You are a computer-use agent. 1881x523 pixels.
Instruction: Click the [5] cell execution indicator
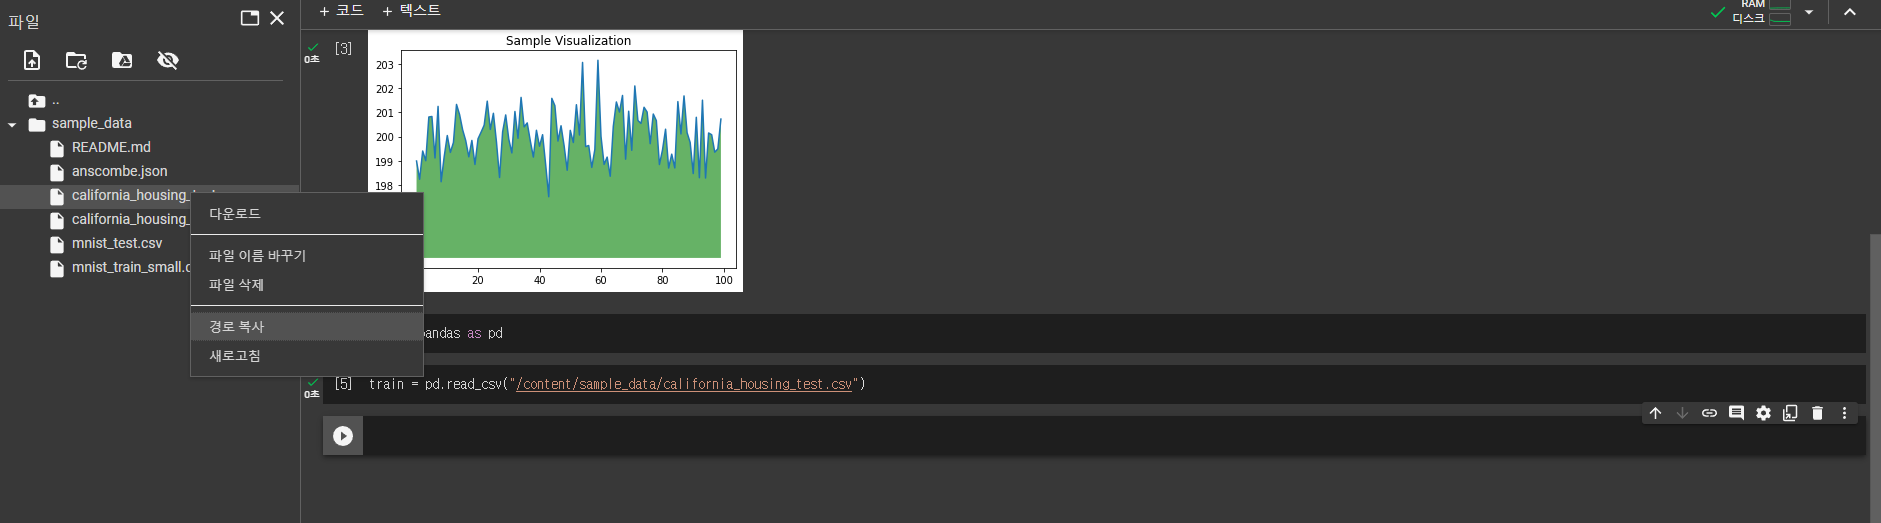pyautogui.click(x=343, y=384)
